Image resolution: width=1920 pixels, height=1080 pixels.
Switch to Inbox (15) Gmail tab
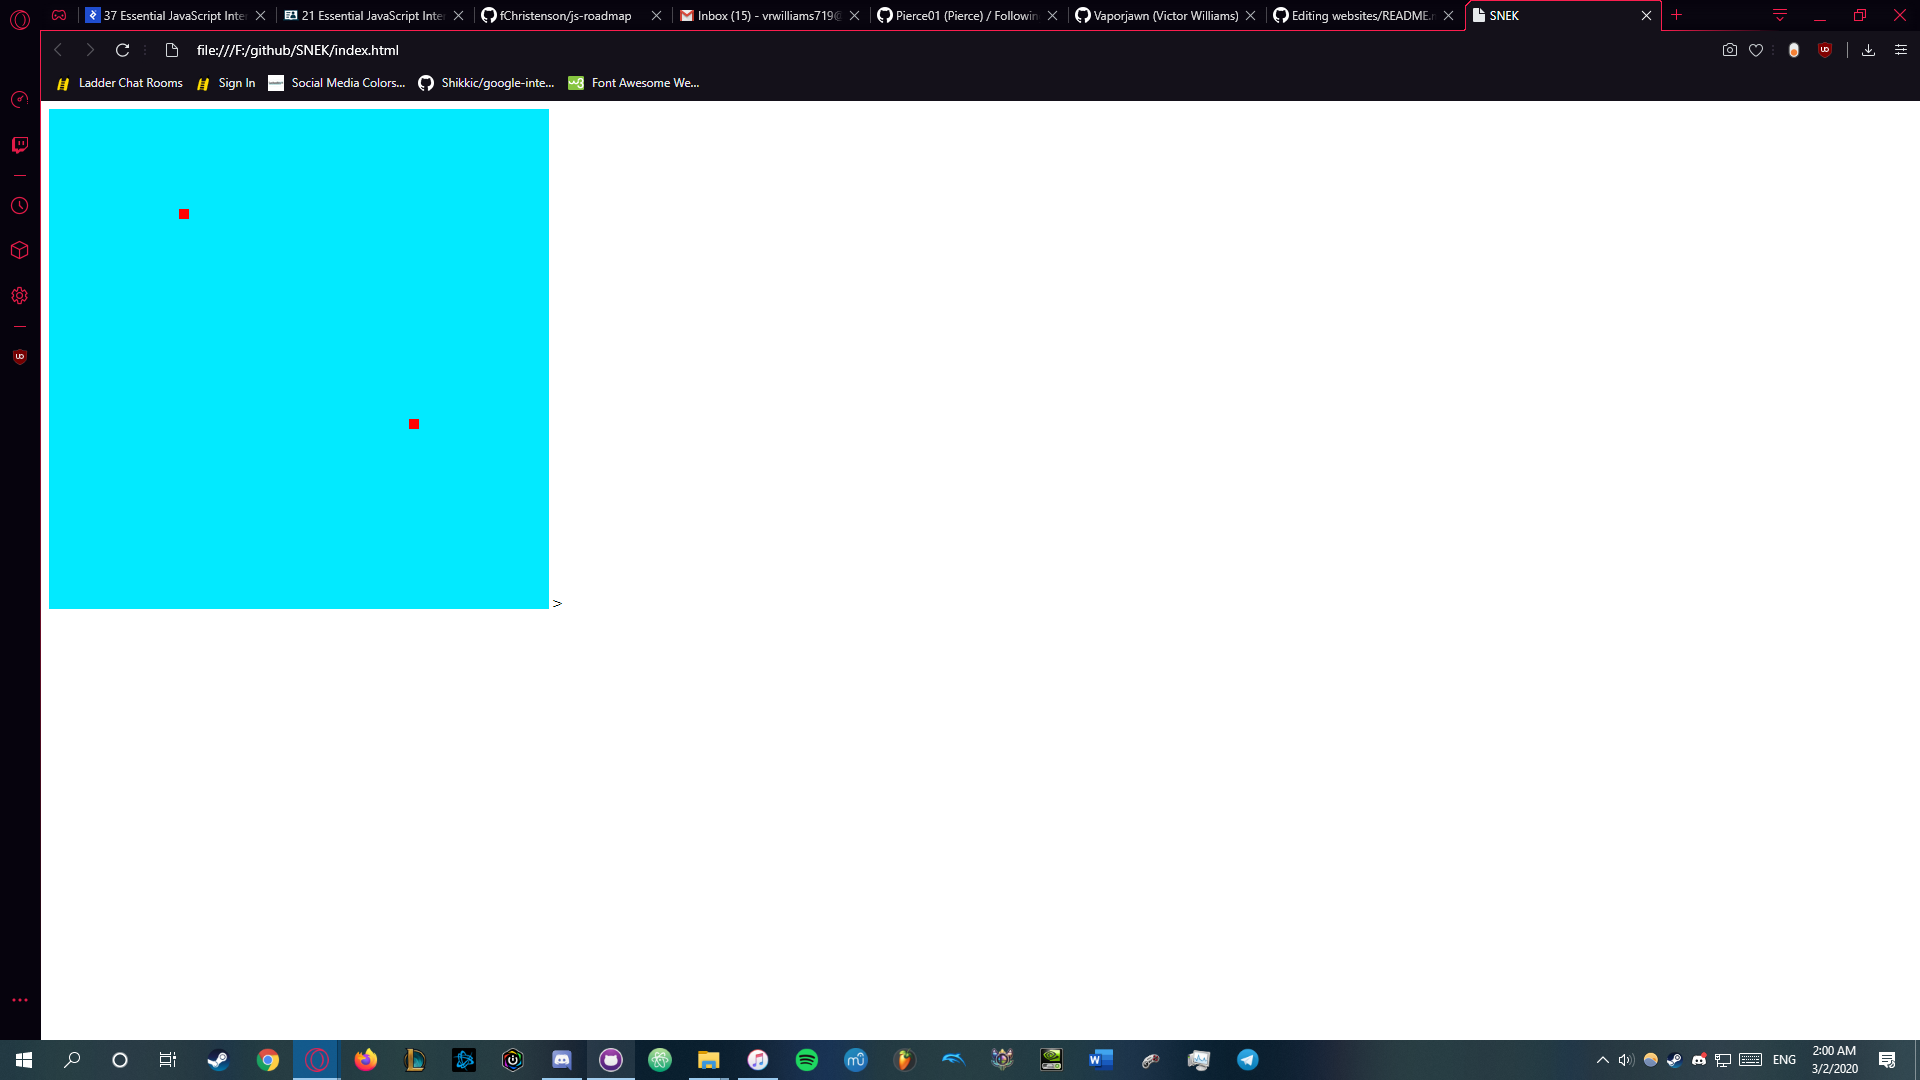[765, 16]
